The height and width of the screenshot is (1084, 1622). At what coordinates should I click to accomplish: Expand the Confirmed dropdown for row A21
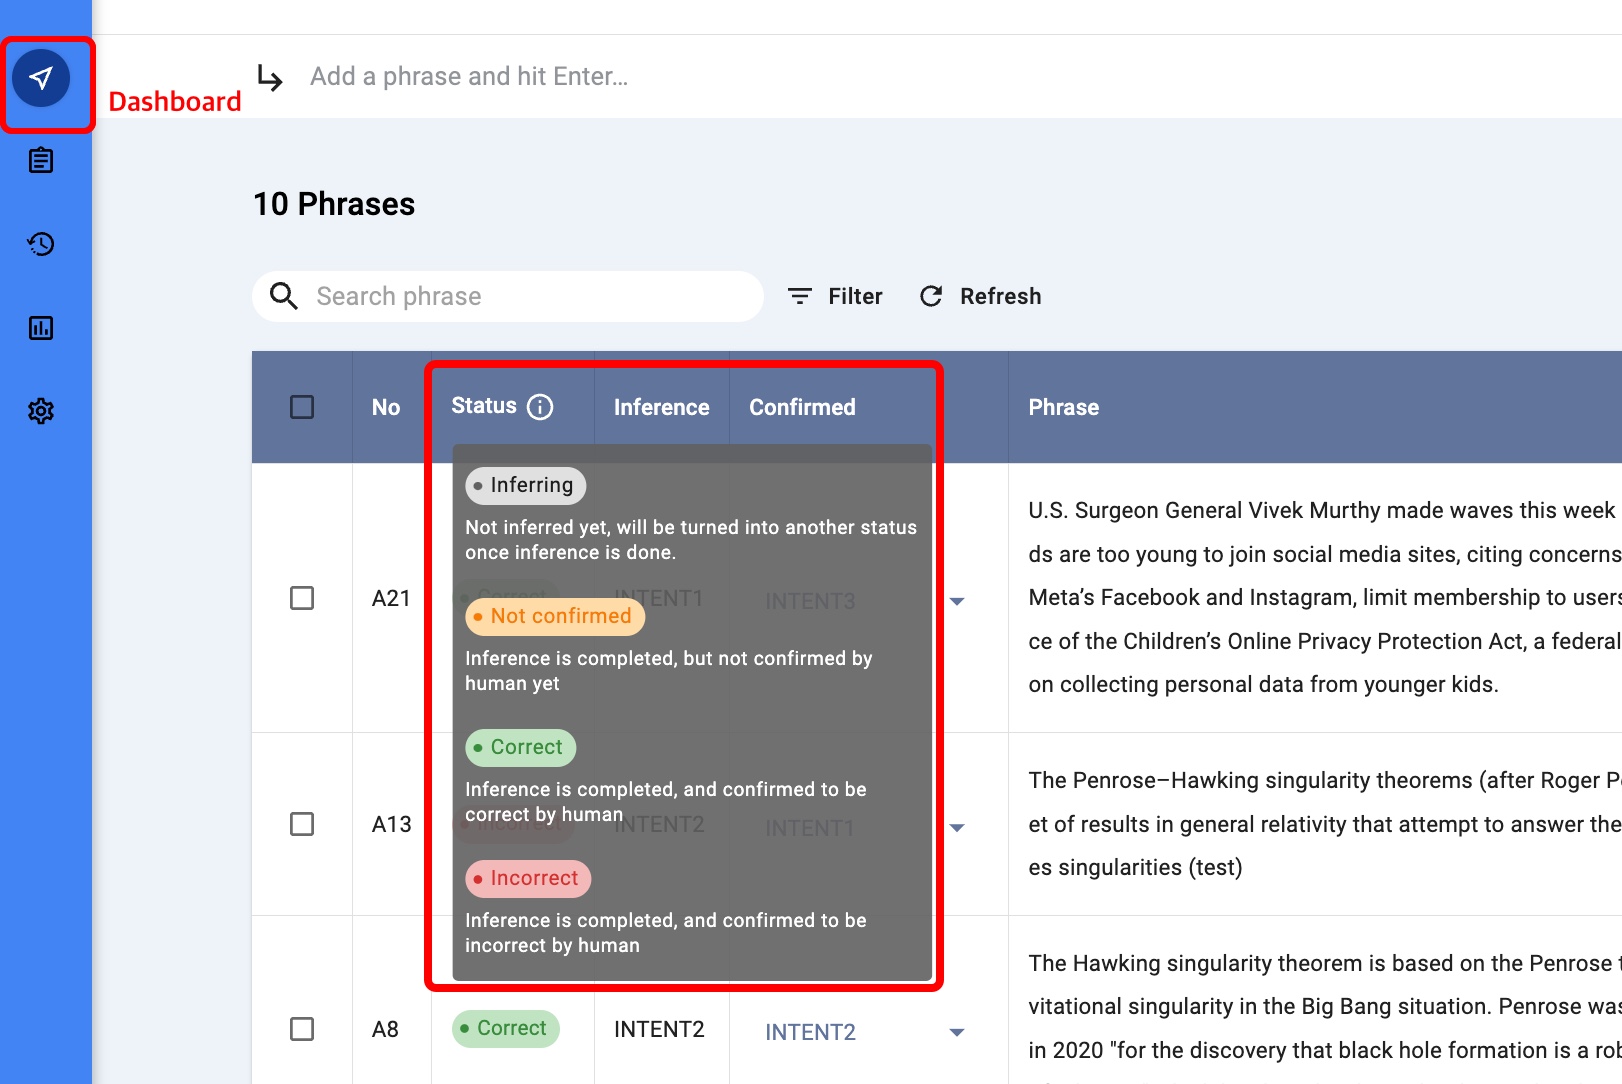coord(957,601)
